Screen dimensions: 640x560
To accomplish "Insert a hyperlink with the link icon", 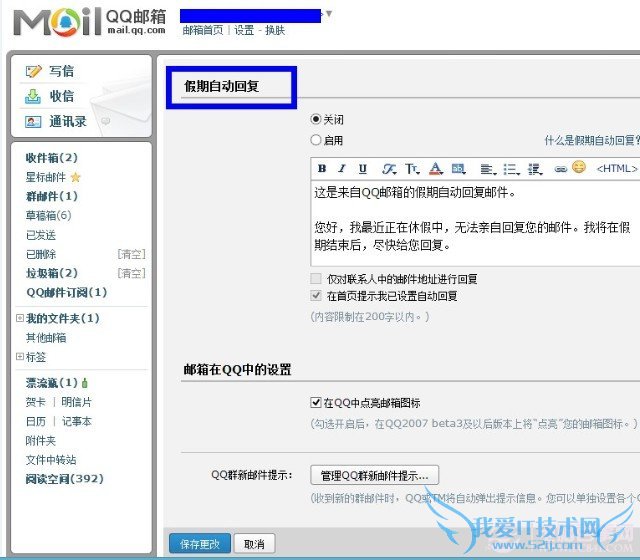I will click(560, 169).
